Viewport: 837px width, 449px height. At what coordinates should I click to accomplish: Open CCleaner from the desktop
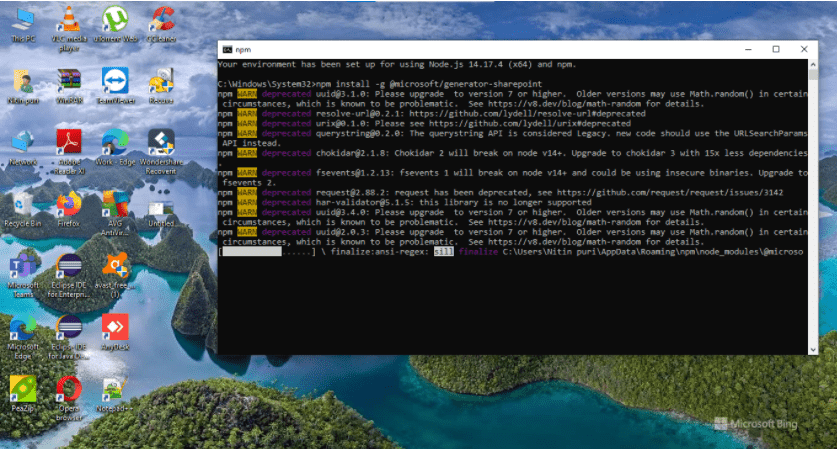(160, 20)
